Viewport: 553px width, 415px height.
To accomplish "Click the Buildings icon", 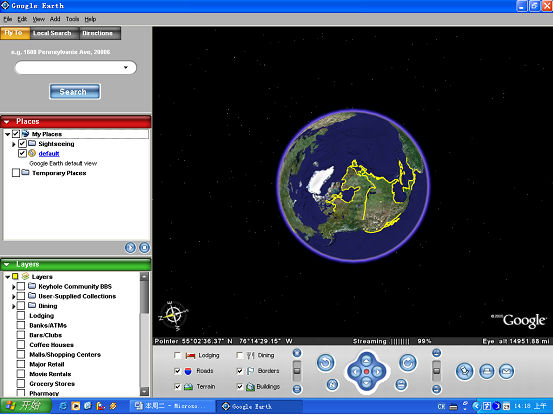I will tap(250, 387).
